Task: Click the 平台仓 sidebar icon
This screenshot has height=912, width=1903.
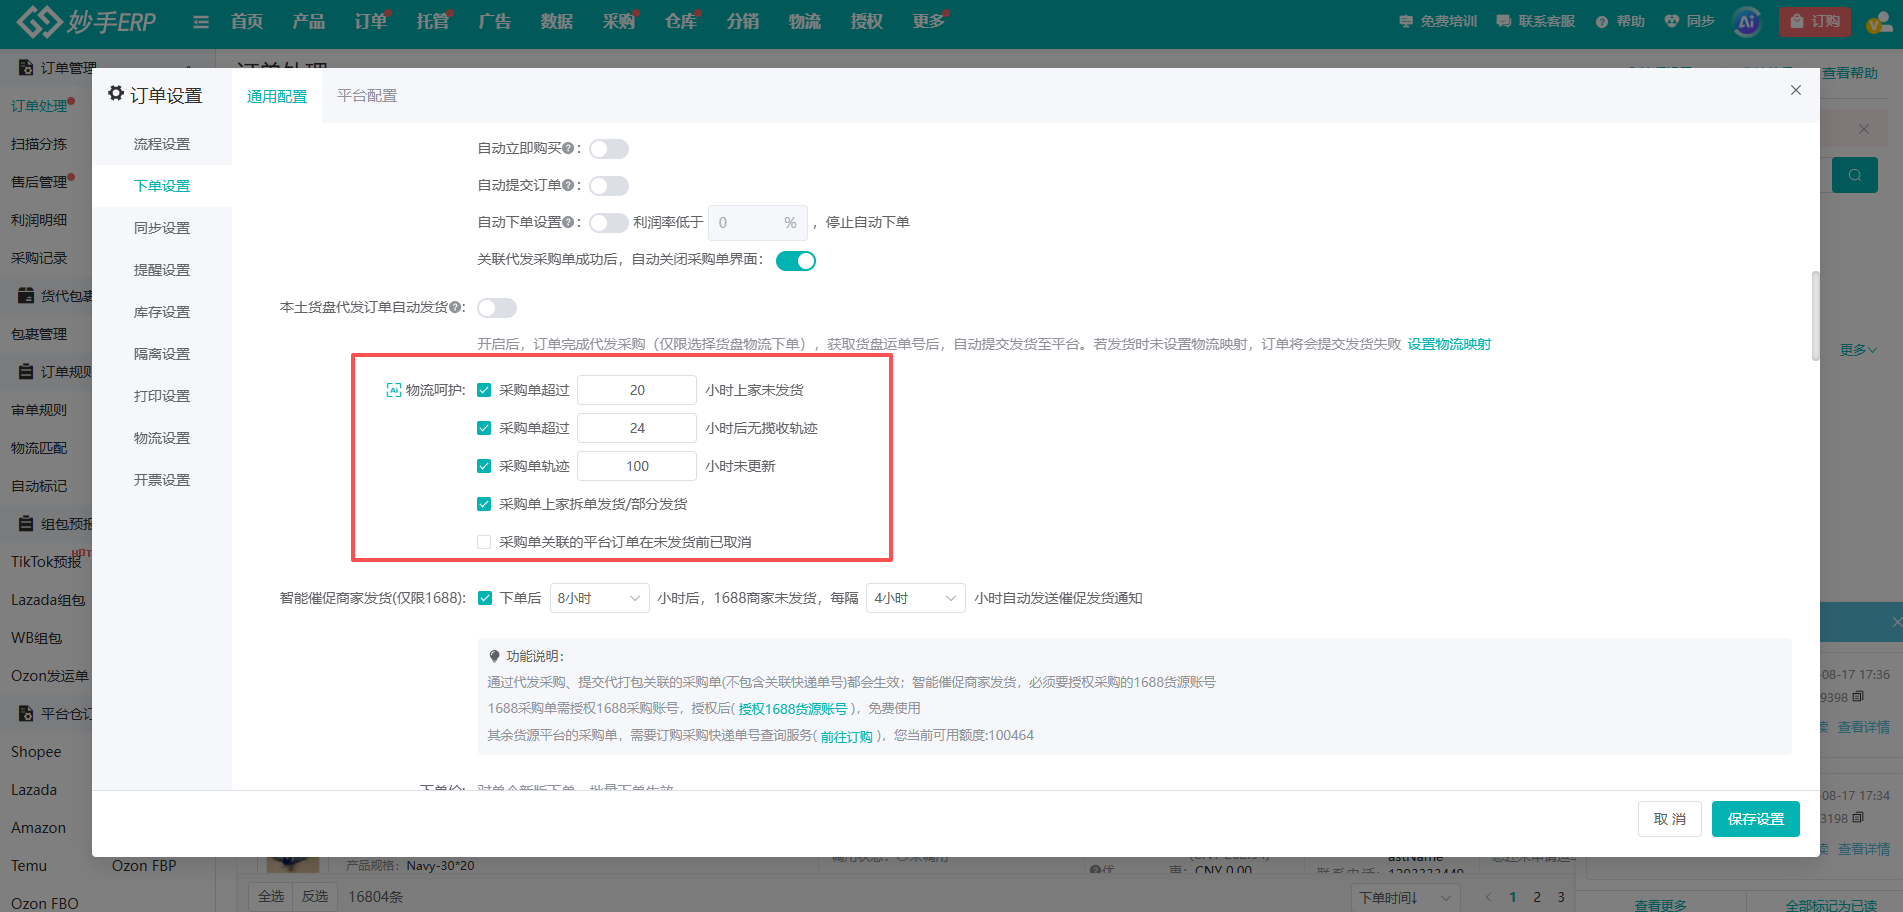Action: [26, 714]
